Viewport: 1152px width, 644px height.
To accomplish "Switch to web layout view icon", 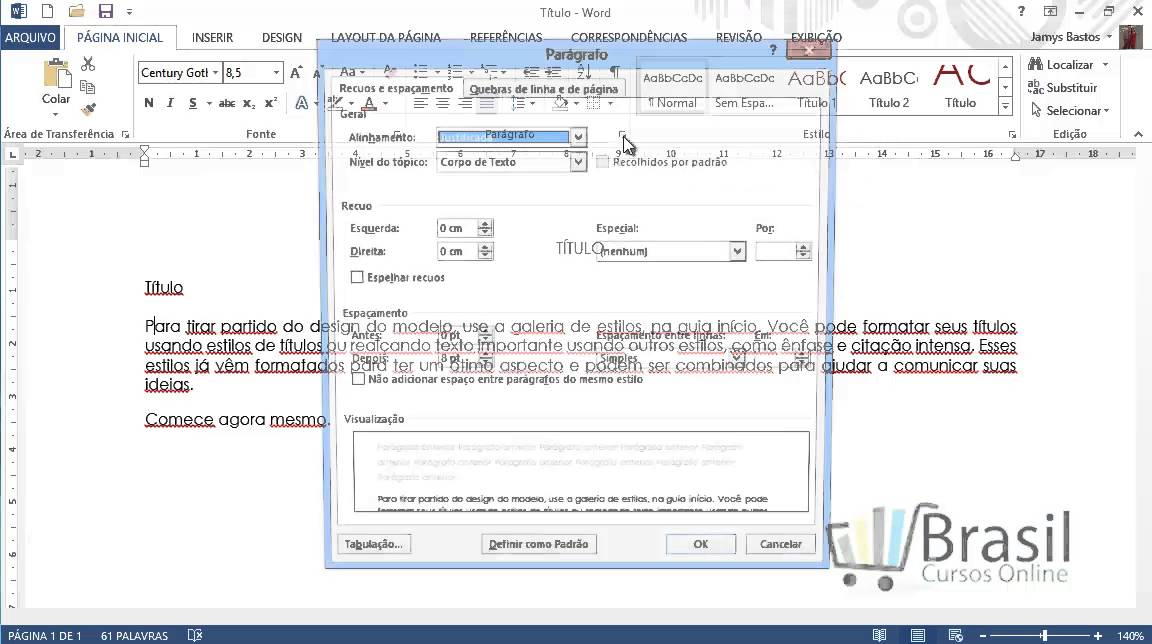I will tap(955, 635).
